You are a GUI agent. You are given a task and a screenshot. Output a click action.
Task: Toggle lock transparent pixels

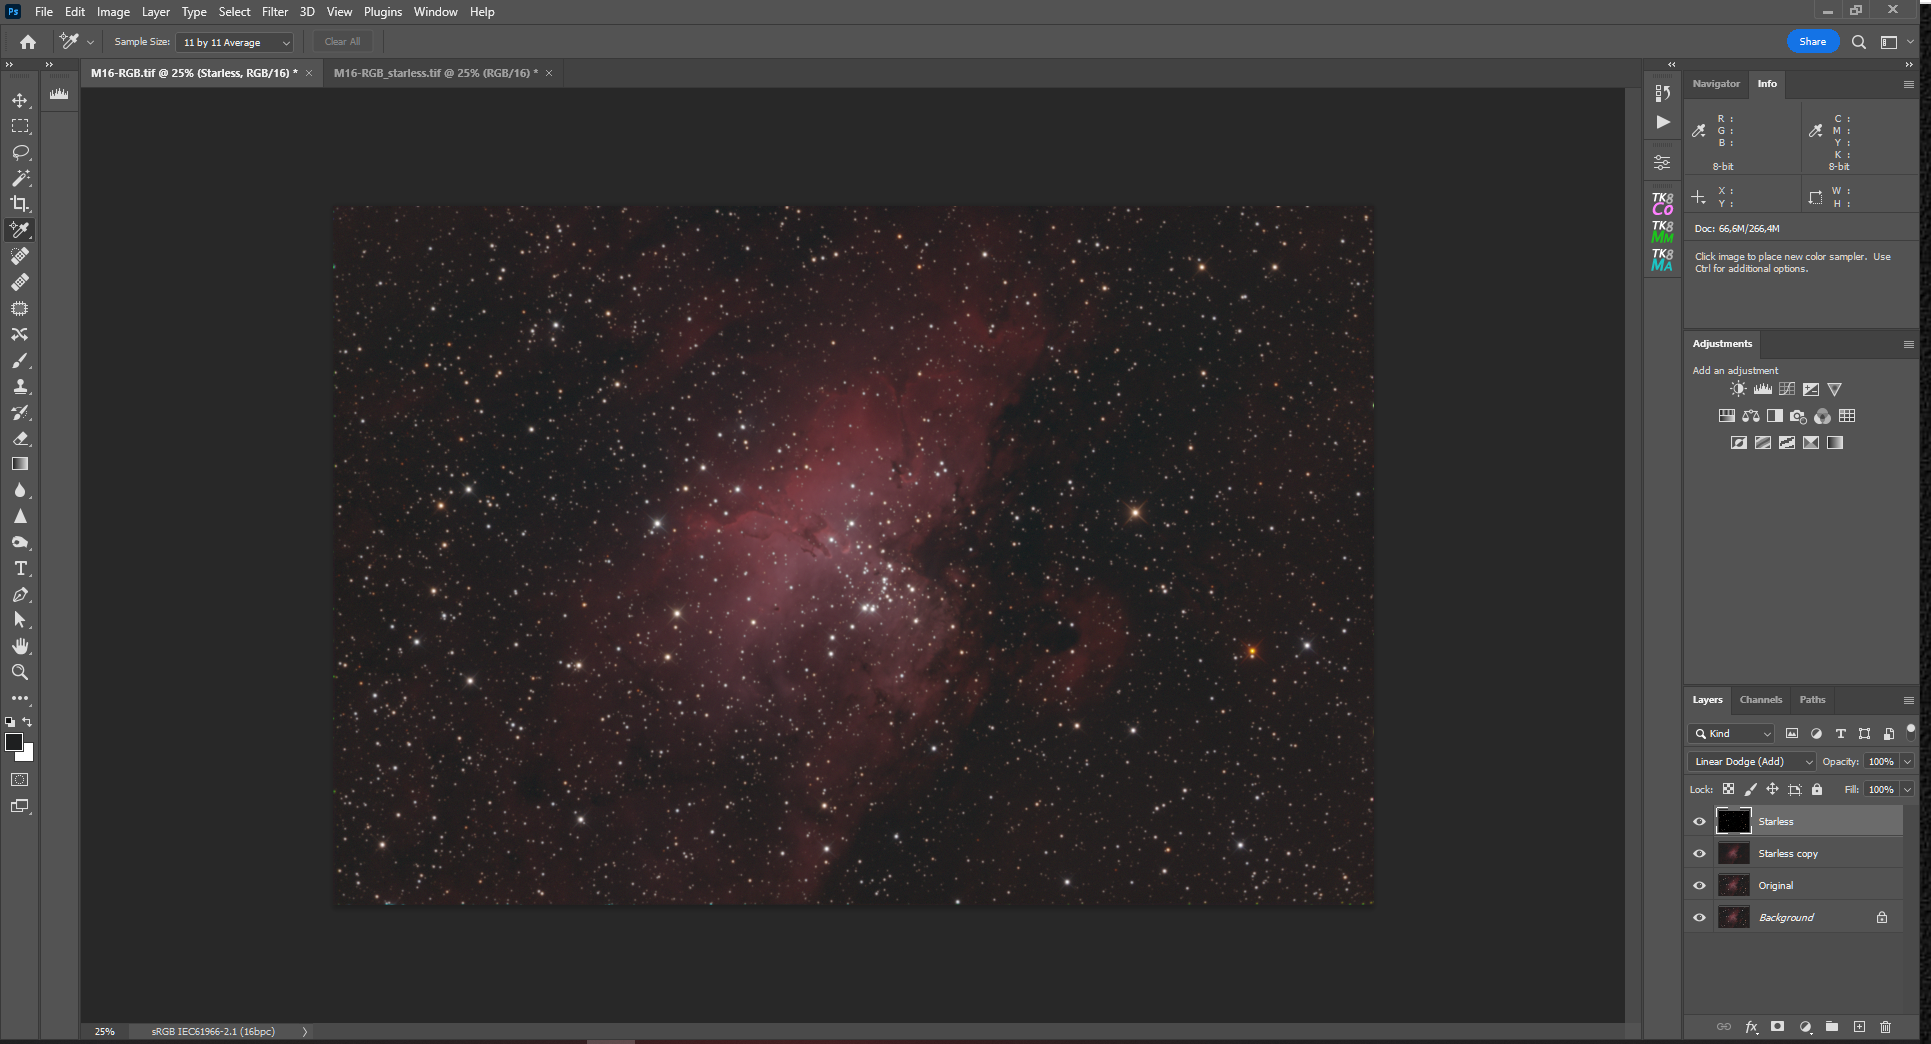pos(1728,790)
